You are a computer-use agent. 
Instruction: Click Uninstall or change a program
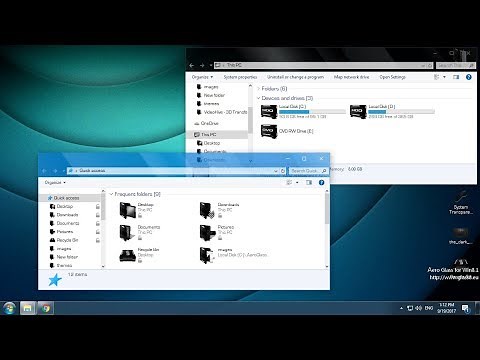tap(295, 77)
